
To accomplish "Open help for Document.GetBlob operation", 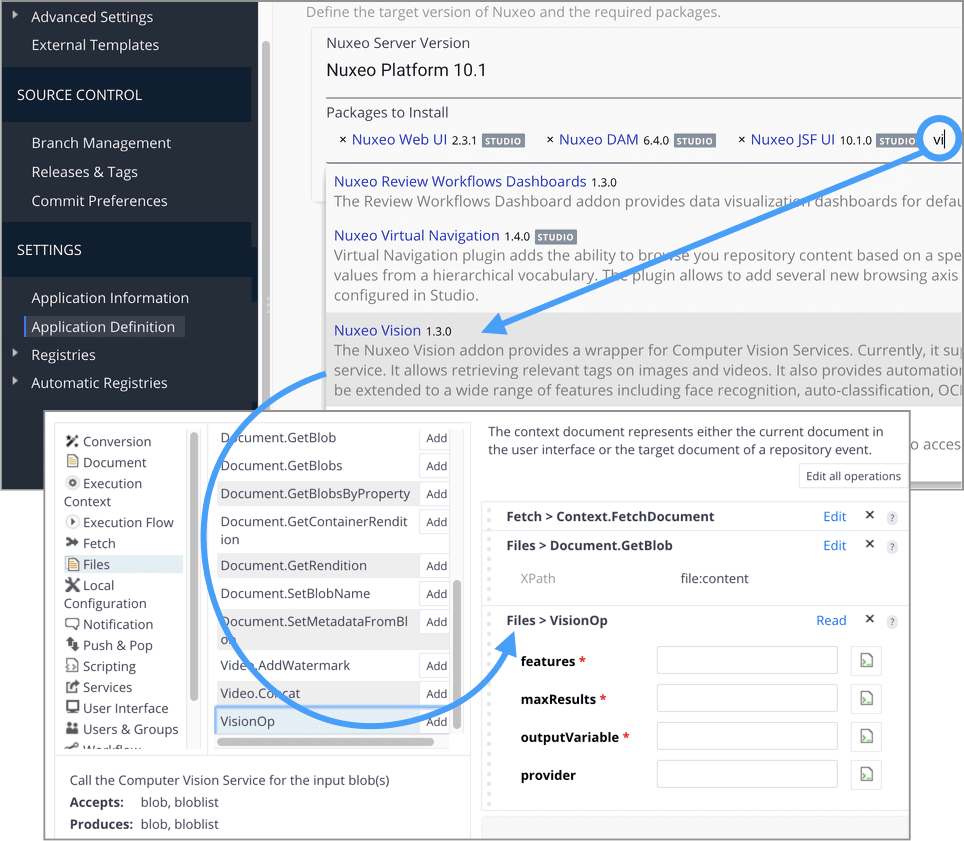I will (x=892, y=547).
